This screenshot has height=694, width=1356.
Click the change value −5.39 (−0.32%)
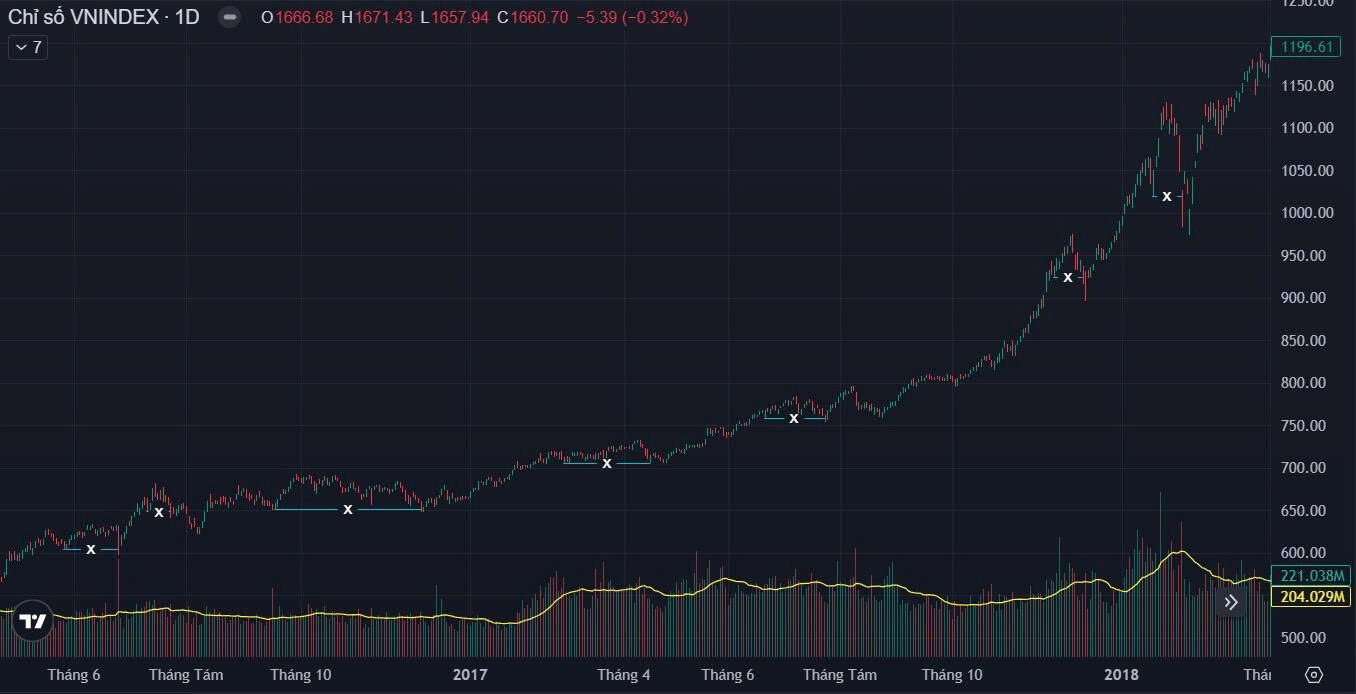pyautogui.click(x=632, y=17)
